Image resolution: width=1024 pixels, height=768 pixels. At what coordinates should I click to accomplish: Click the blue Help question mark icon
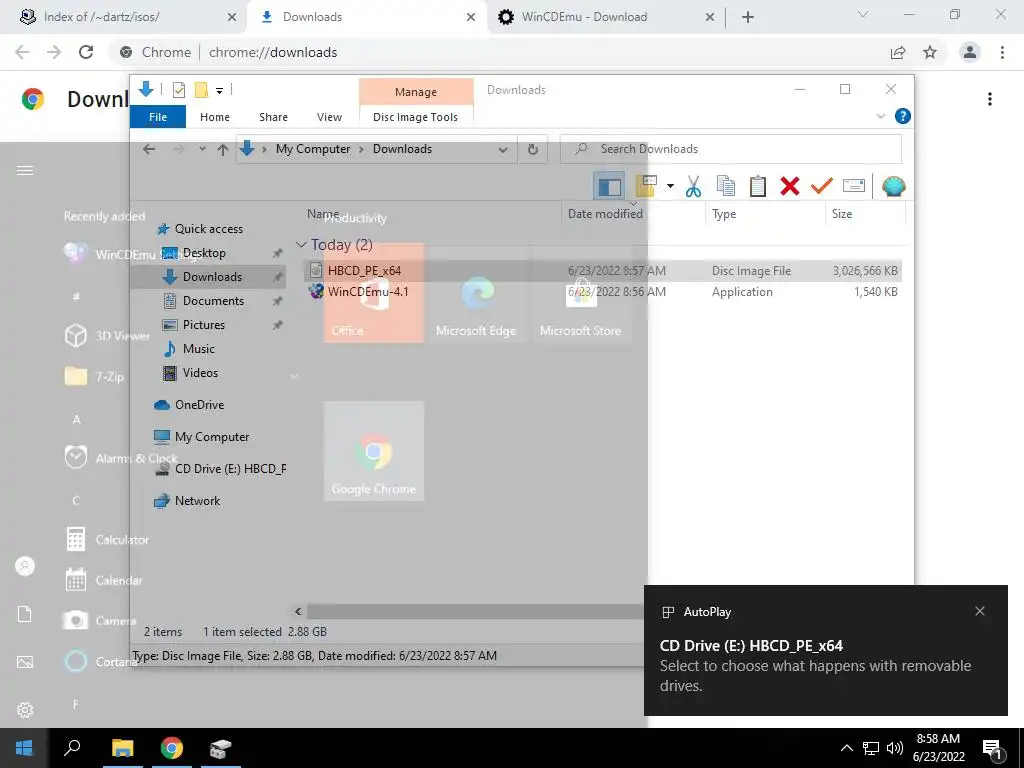pos(903,116)
